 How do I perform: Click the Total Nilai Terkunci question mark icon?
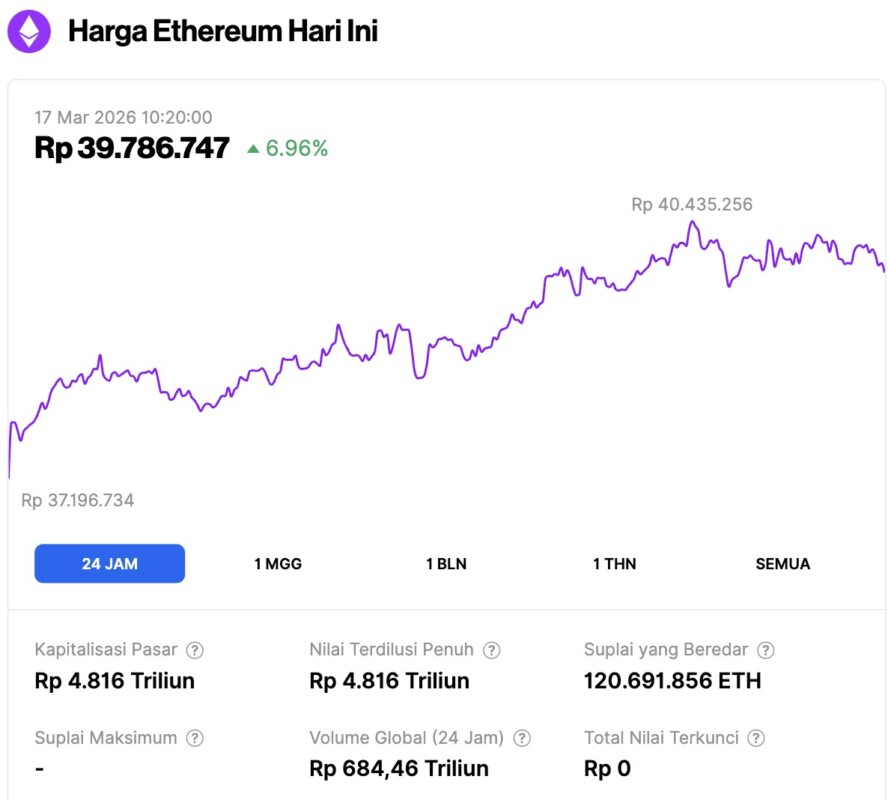pyautogui.click(x=756, y=738)
